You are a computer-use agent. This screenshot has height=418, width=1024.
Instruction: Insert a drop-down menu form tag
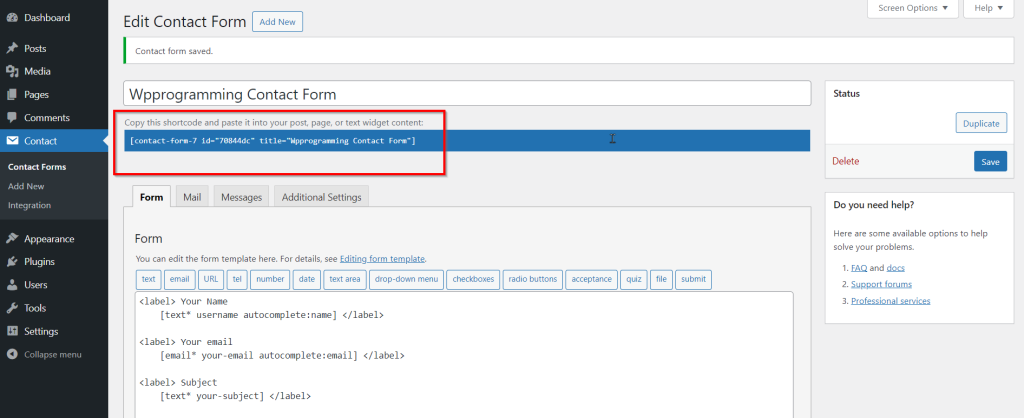(406, 279)
